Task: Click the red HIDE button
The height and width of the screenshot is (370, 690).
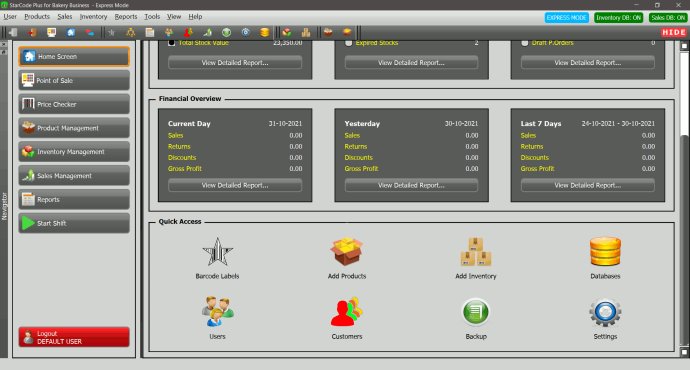Action: 674,33
